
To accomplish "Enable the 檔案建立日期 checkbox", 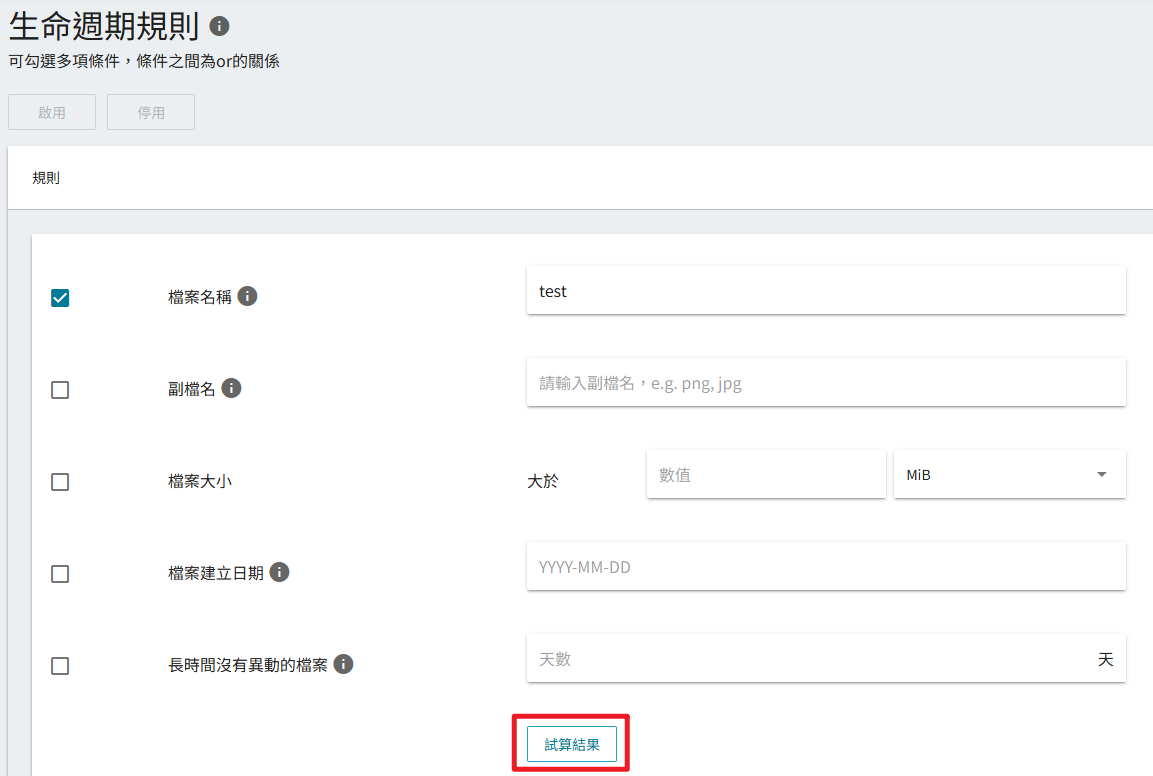I will (x=60, y=574).
